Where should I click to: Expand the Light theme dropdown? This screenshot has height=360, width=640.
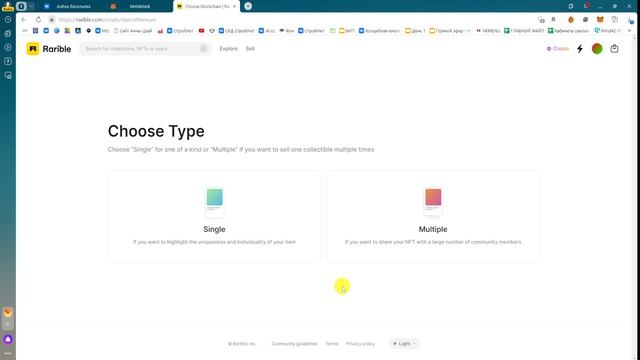[404, 344]
